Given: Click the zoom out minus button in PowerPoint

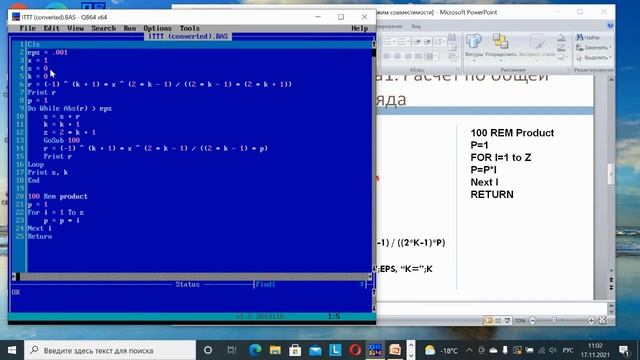Looking at the screenshot, I should [532, 321].
